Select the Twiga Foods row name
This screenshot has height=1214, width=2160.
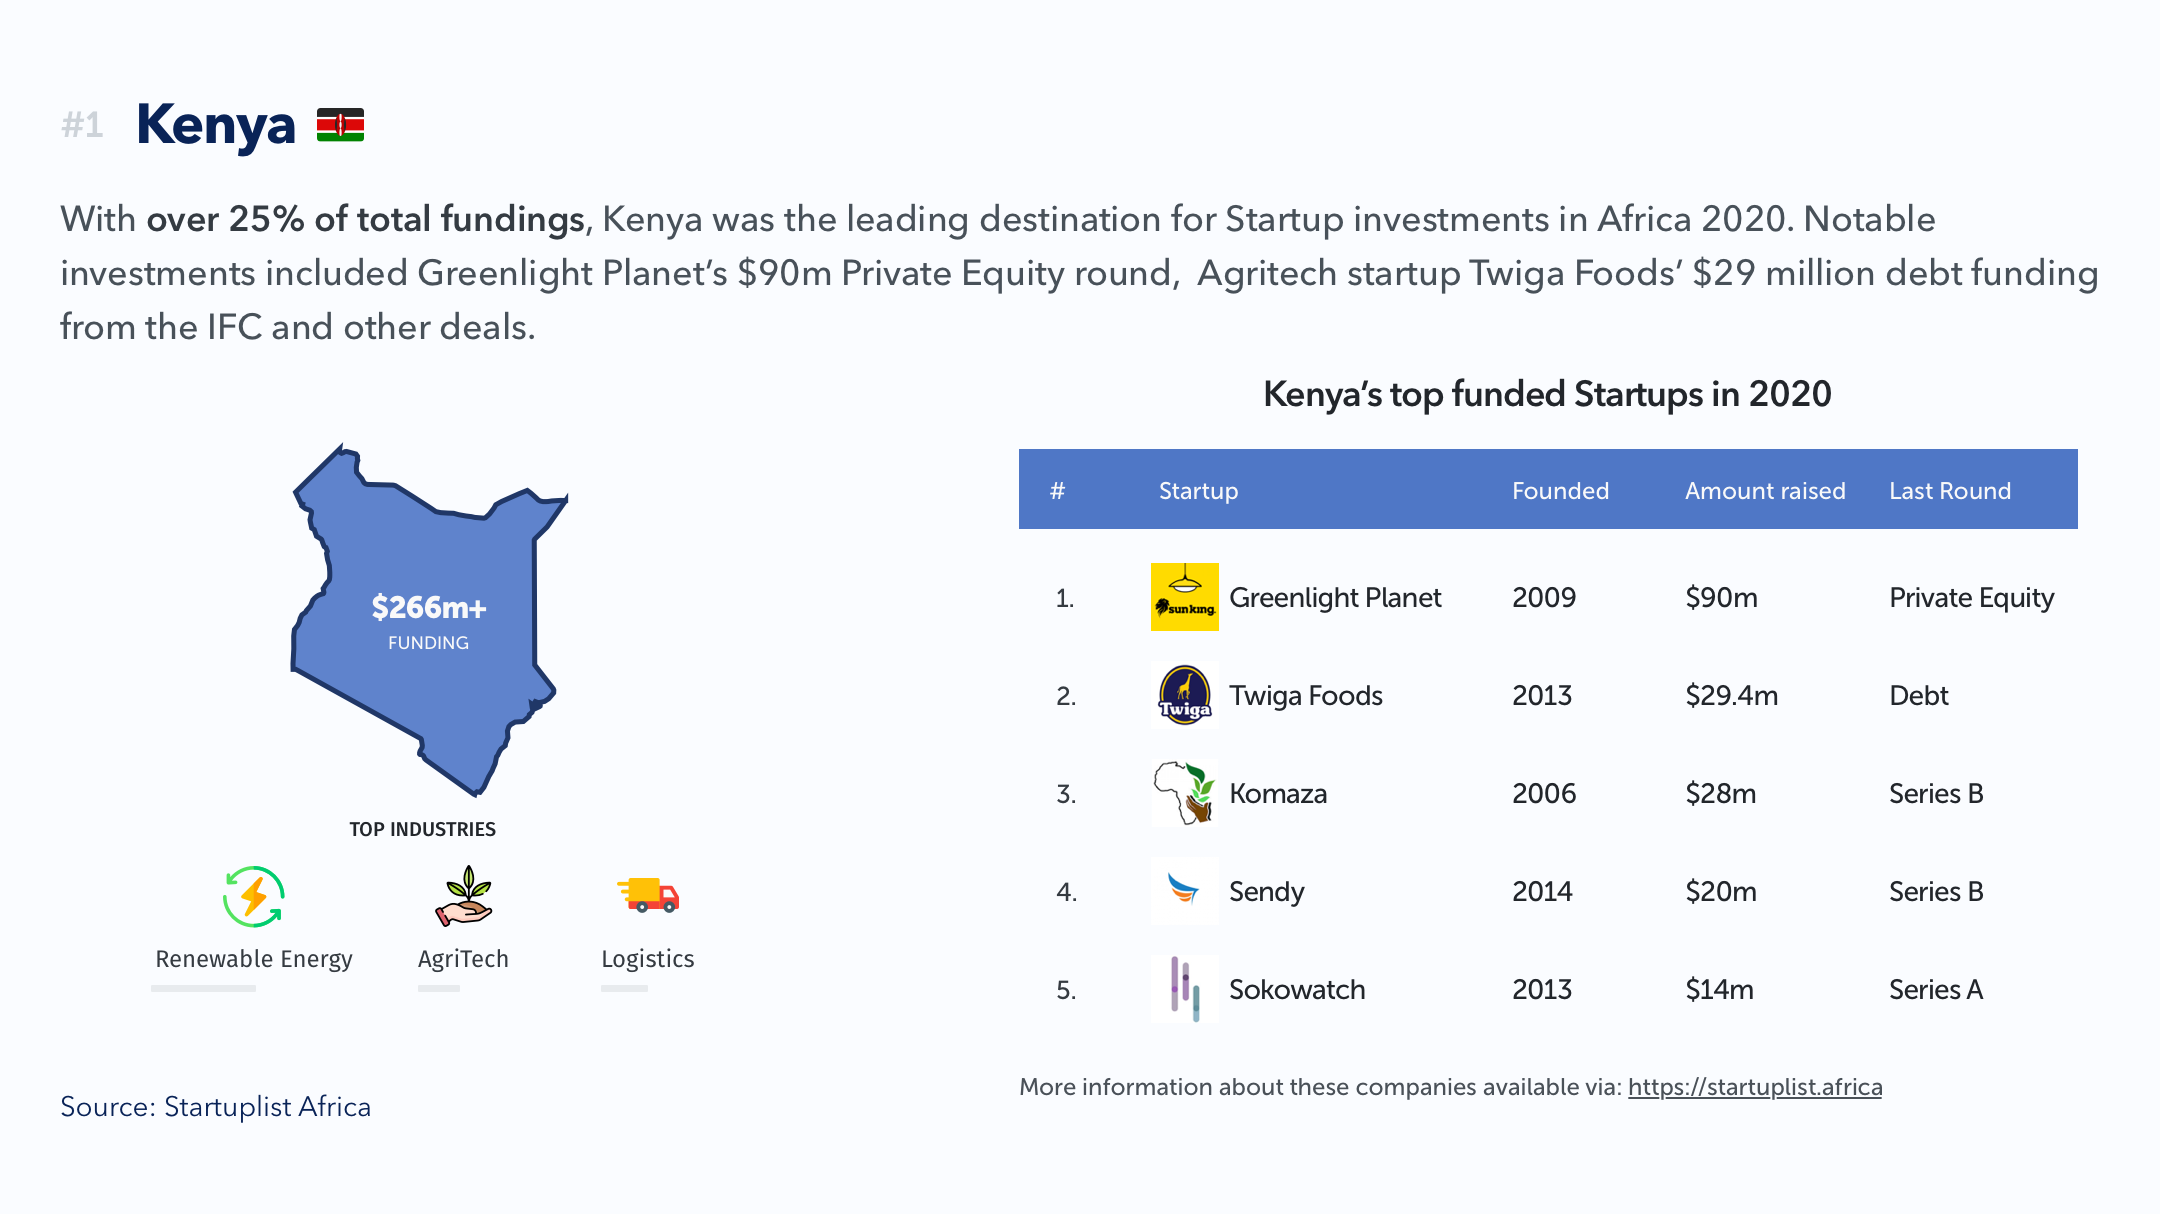(1306, 696)
